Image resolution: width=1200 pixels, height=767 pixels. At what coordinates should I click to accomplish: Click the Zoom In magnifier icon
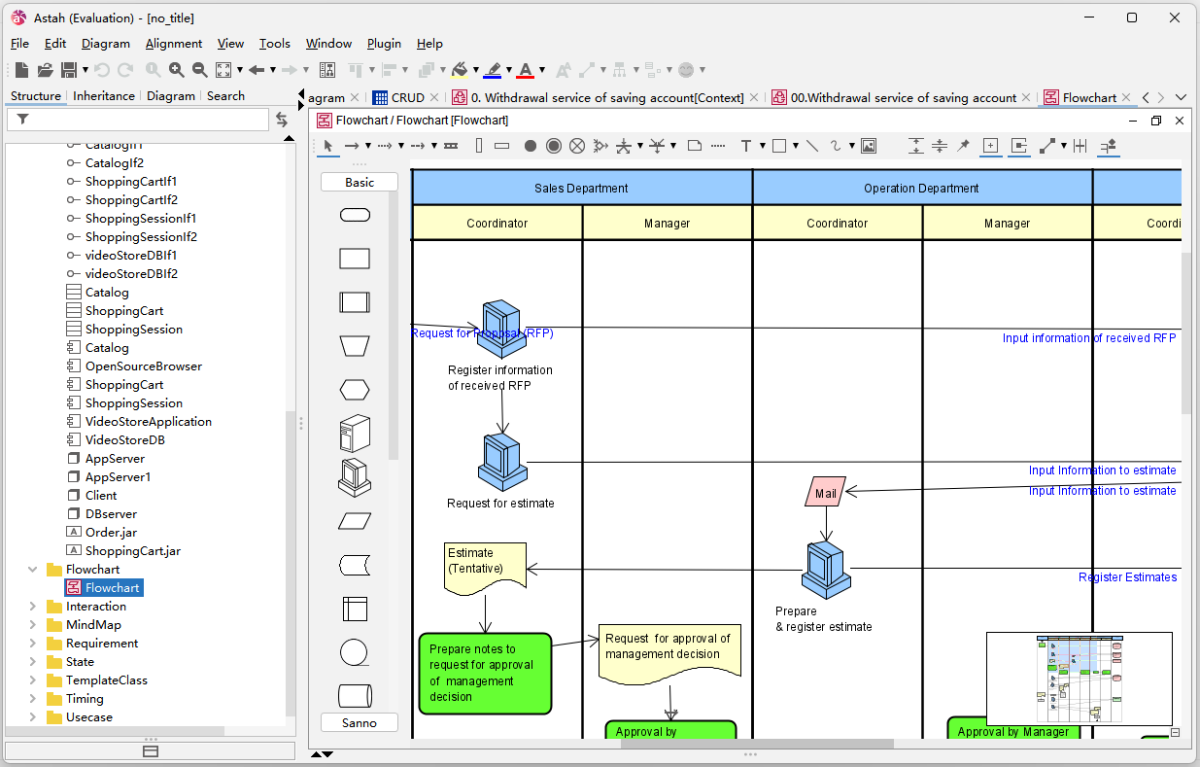(176, 70)
